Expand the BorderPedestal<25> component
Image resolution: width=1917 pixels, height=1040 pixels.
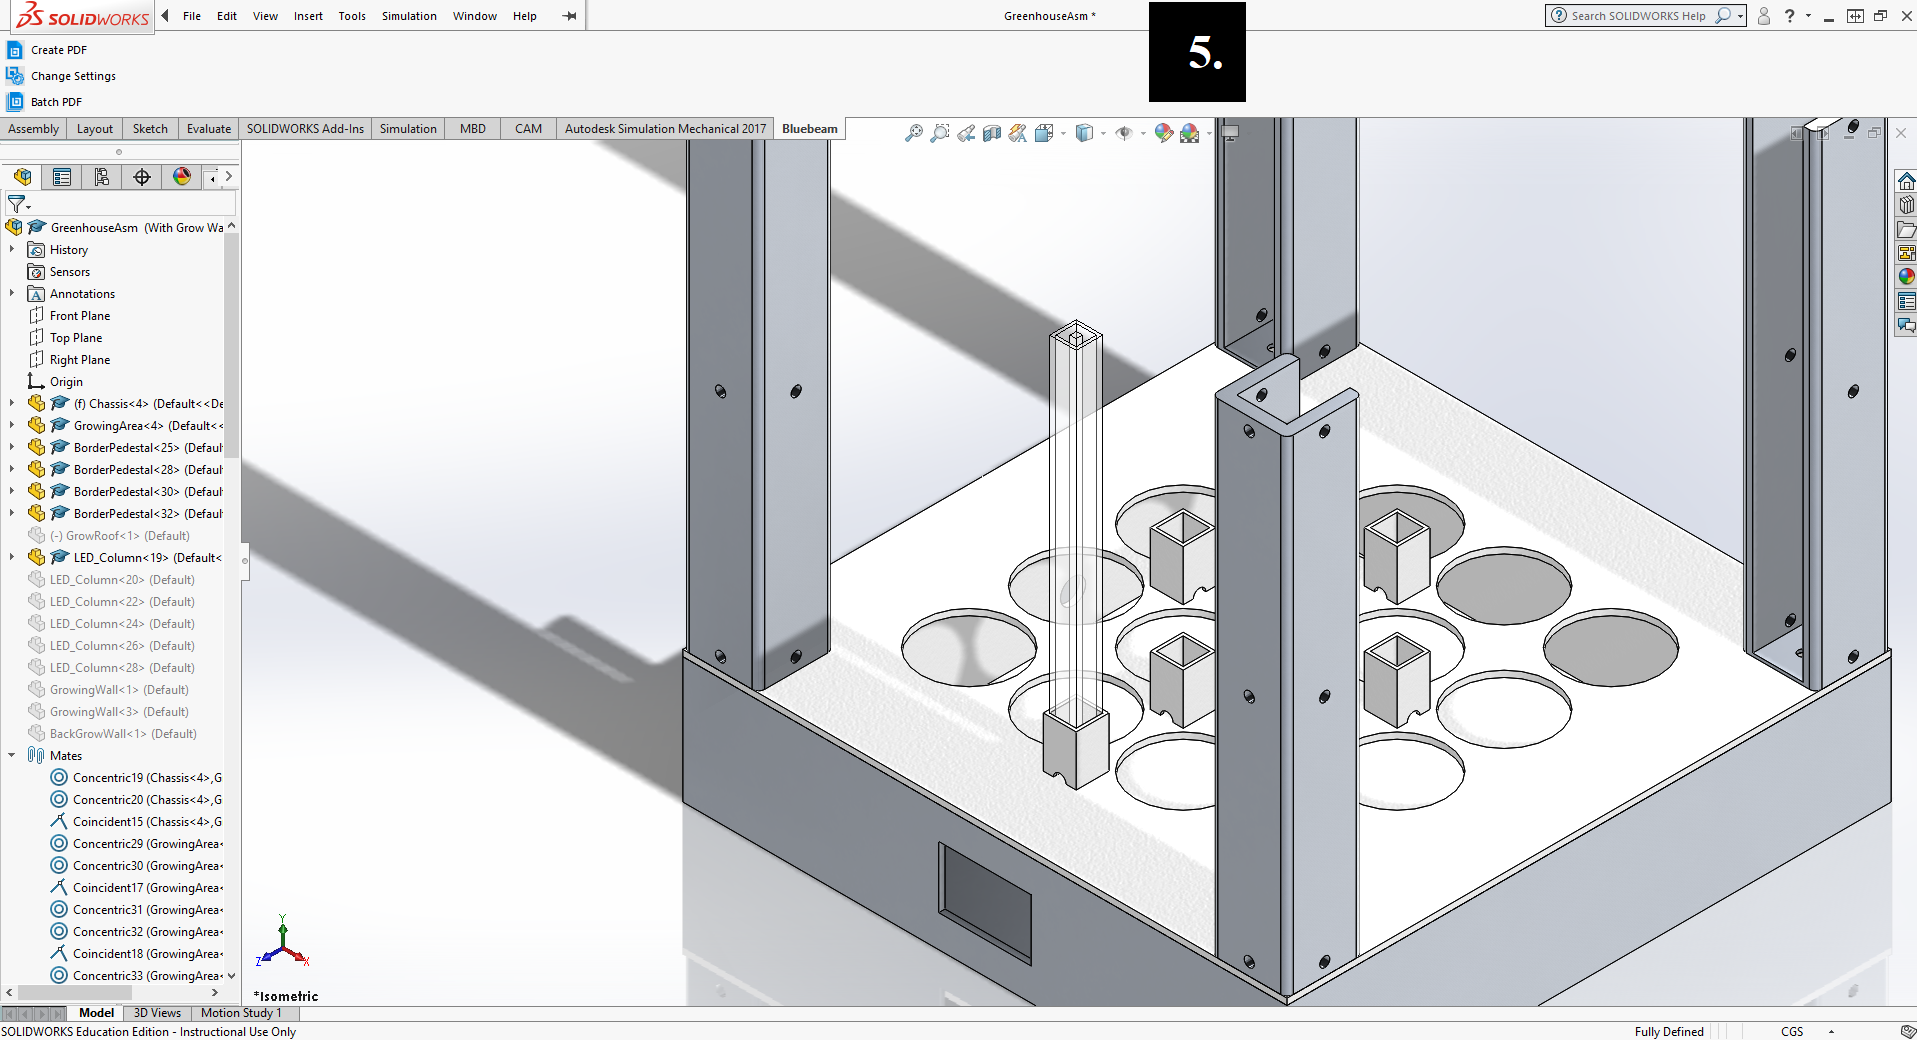pyautogui.click(x=12, y=448)
